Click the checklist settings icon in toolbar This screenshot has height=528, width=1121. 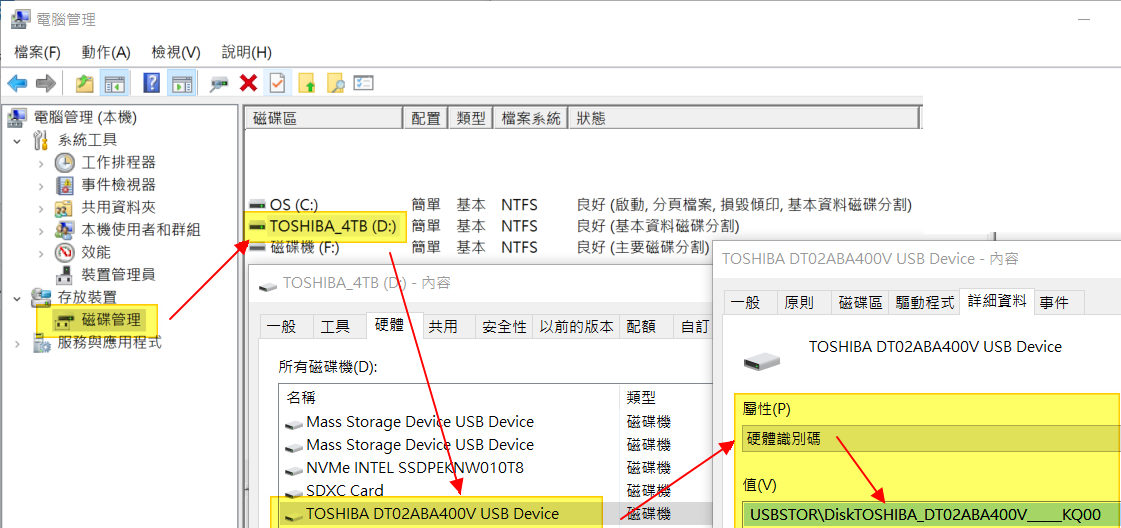(365, 83)
